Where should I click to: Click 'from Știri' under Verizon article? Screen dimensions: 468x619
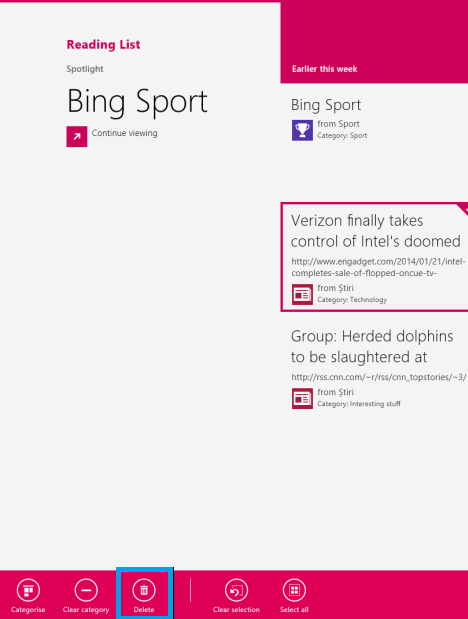pyautogui.click(x=335, y=288)
